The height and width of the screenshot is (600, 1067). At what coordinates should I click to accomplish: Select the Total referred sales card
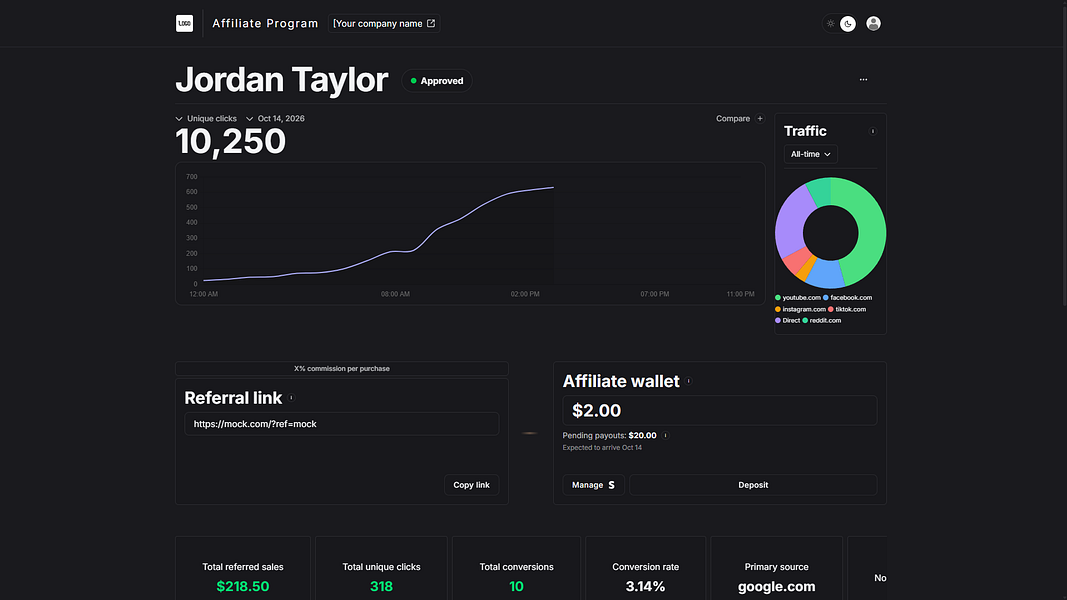[243, 569]
